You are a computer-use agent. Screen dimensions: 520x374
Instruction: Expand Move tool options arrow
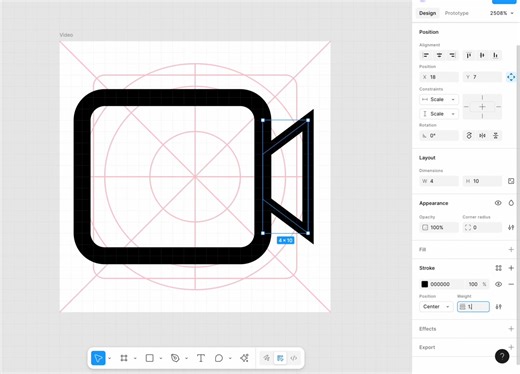(110, 358)
